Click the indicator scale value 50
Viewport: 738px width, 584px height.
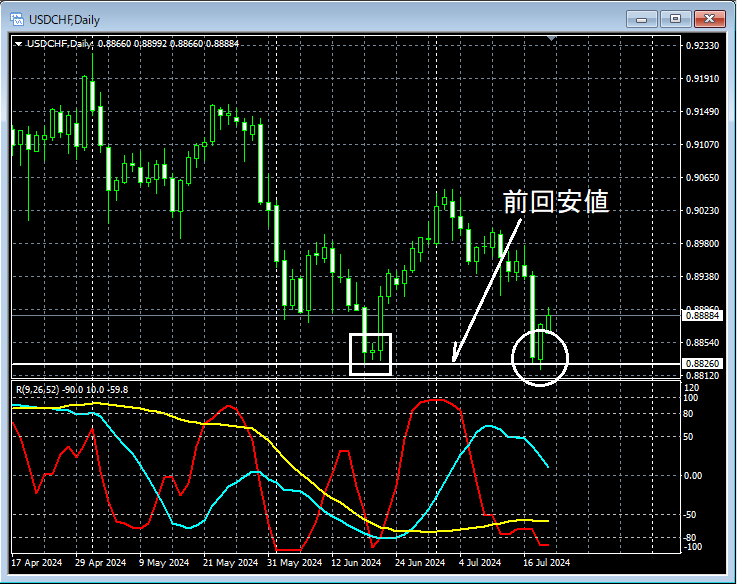point(688,437)
